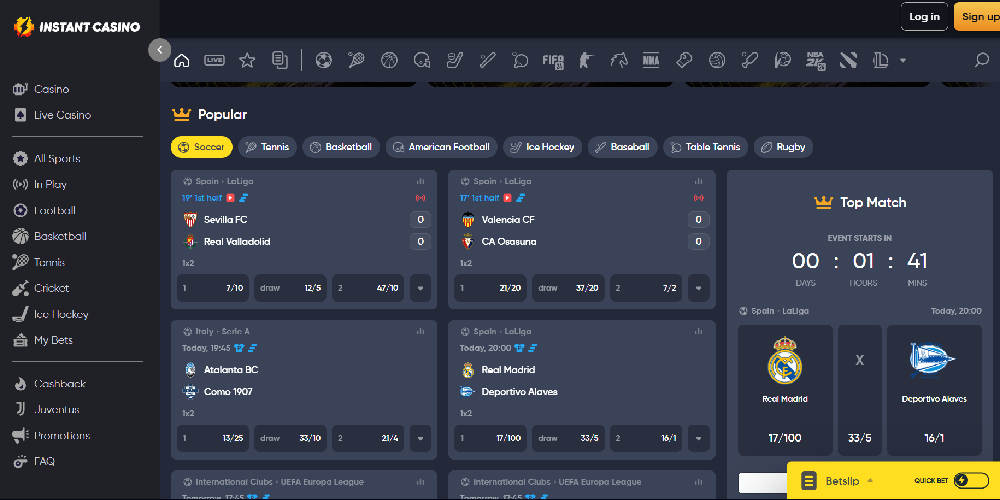
Task: Bet on draw 12/5 for Sevilla match
Action: [x=291, y=288]
